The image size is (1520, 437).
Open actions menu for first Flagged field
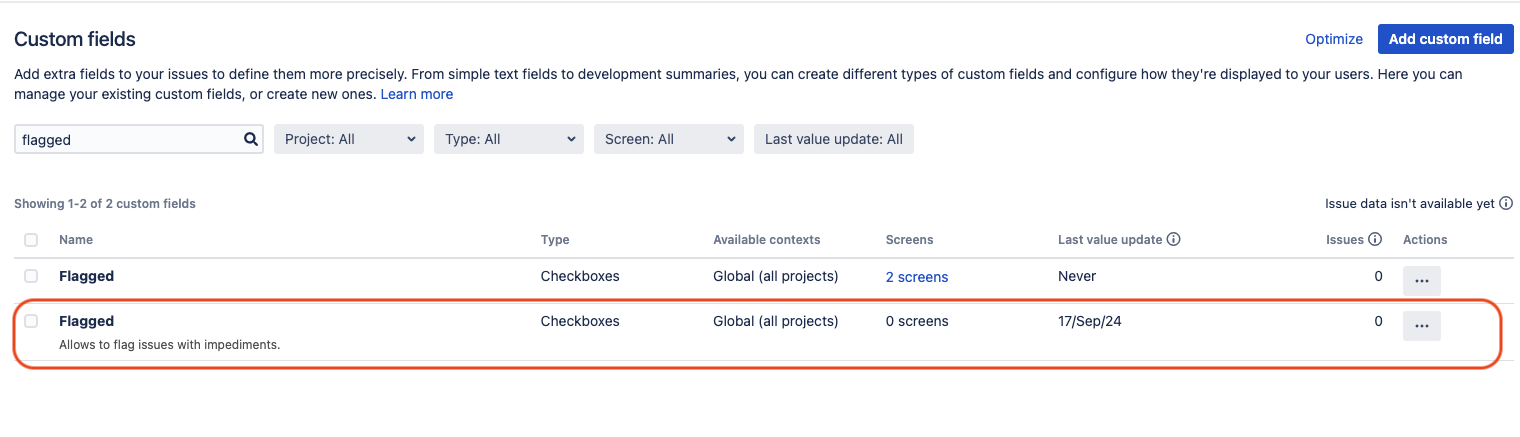click(1421, 281)
